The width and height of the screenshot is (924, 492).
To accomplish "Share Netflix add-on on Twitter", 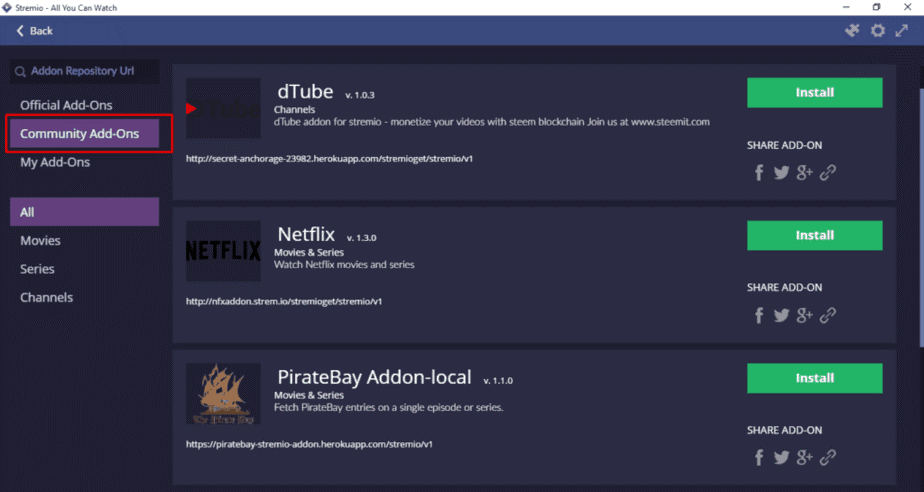I will pyautogui.click(x=781, y=315).
